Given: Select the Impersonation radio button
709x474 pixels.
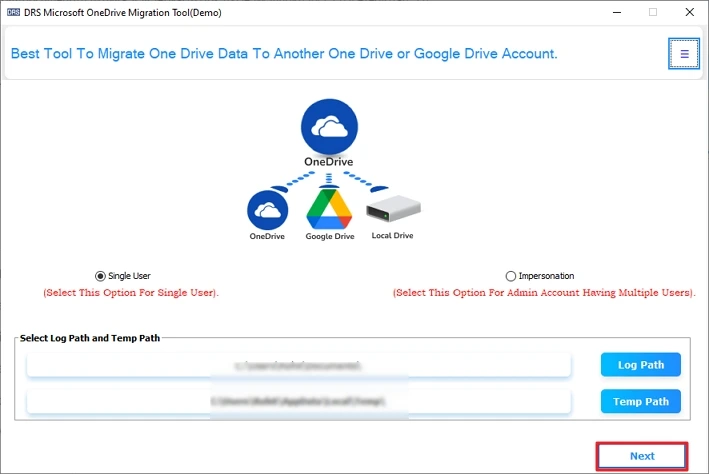Looking at the screenshot, I should pos(510,276).
